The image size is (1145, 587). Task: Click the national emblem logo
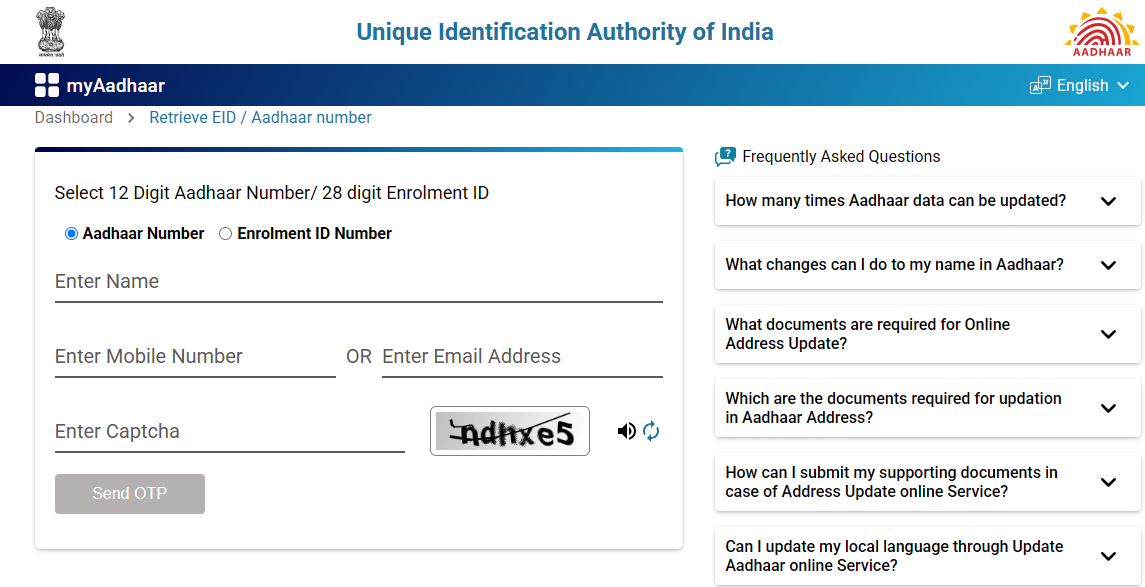(x=50, y=31)
